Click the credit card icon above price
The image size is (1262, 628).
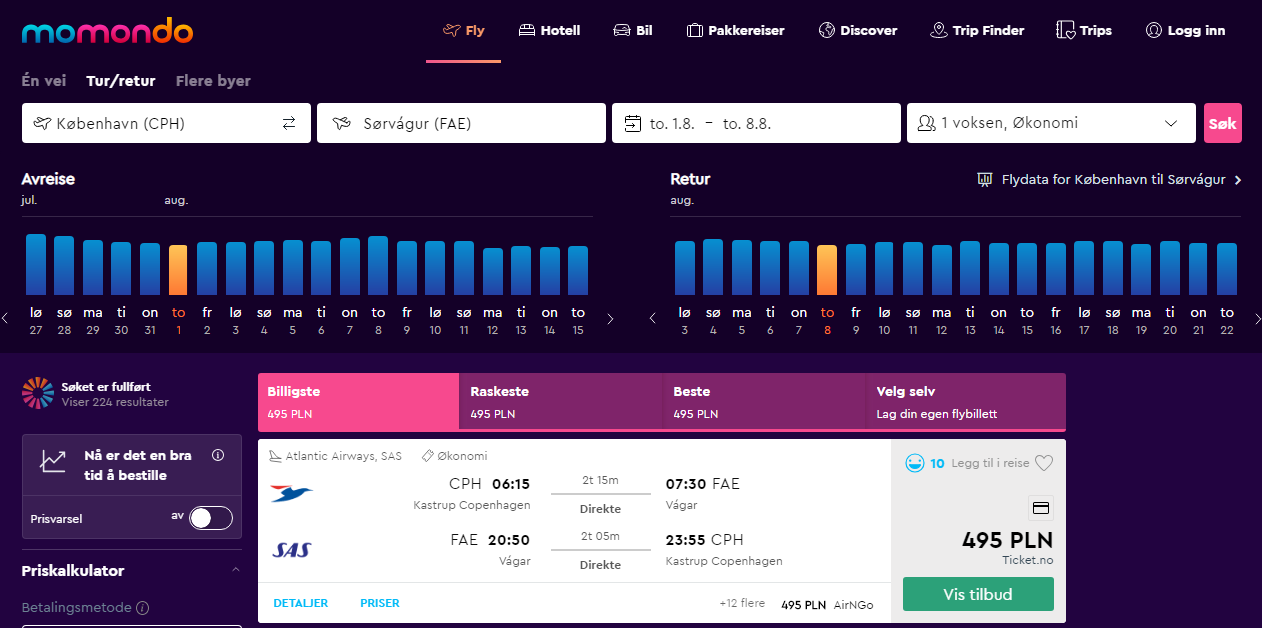point(1040,508)
